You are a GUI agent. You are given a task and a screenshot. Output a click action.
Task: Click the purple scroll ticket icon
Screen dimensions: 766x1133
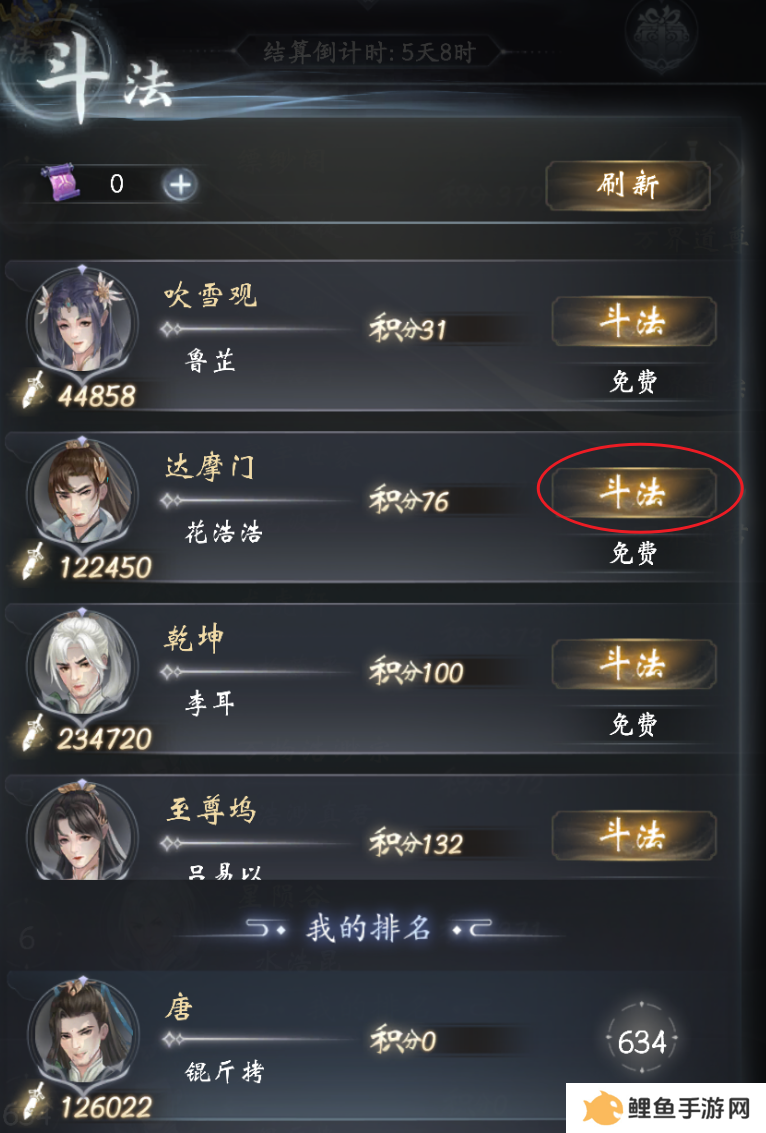63,183
